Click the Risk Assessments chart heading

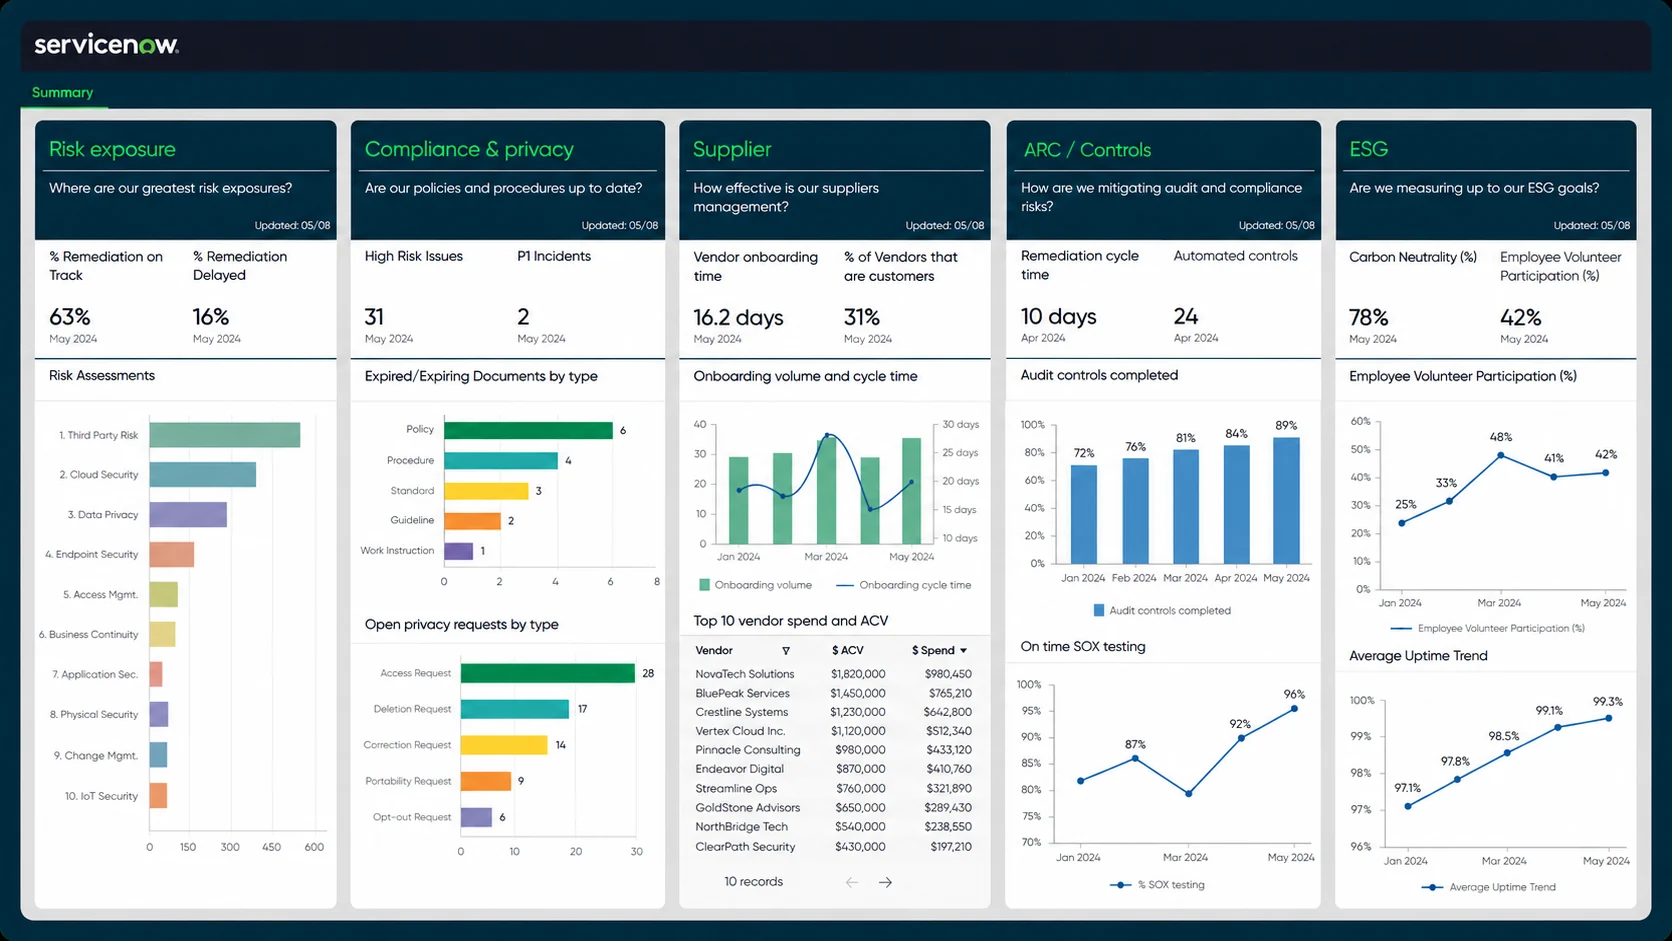(x=102, y=376)
